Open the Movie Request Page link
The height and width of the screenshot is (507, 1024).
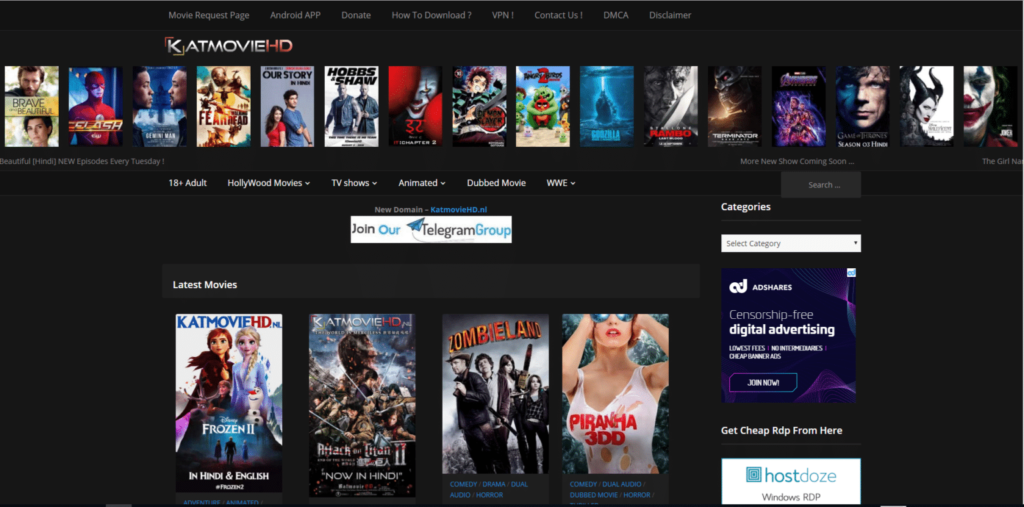[x=209, y=15]
